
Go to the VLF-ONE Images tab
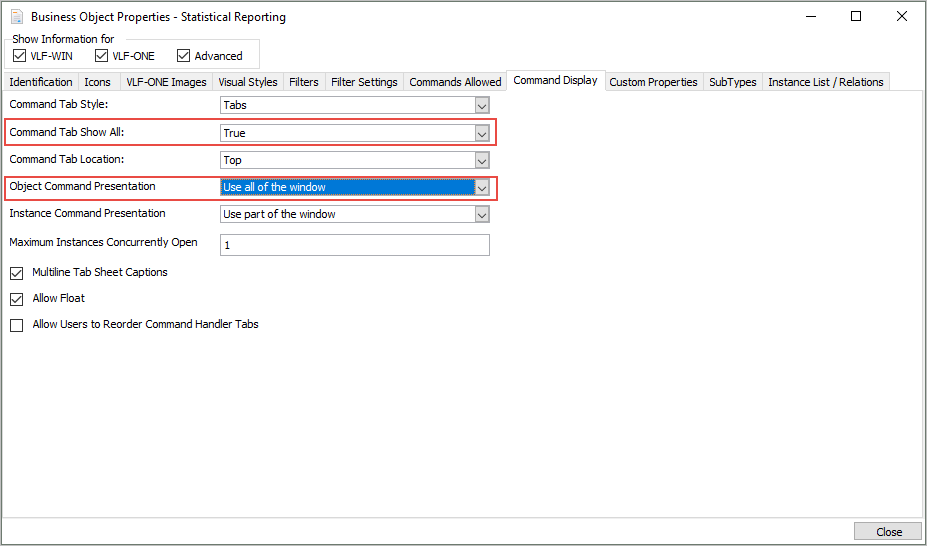point(166,82)
